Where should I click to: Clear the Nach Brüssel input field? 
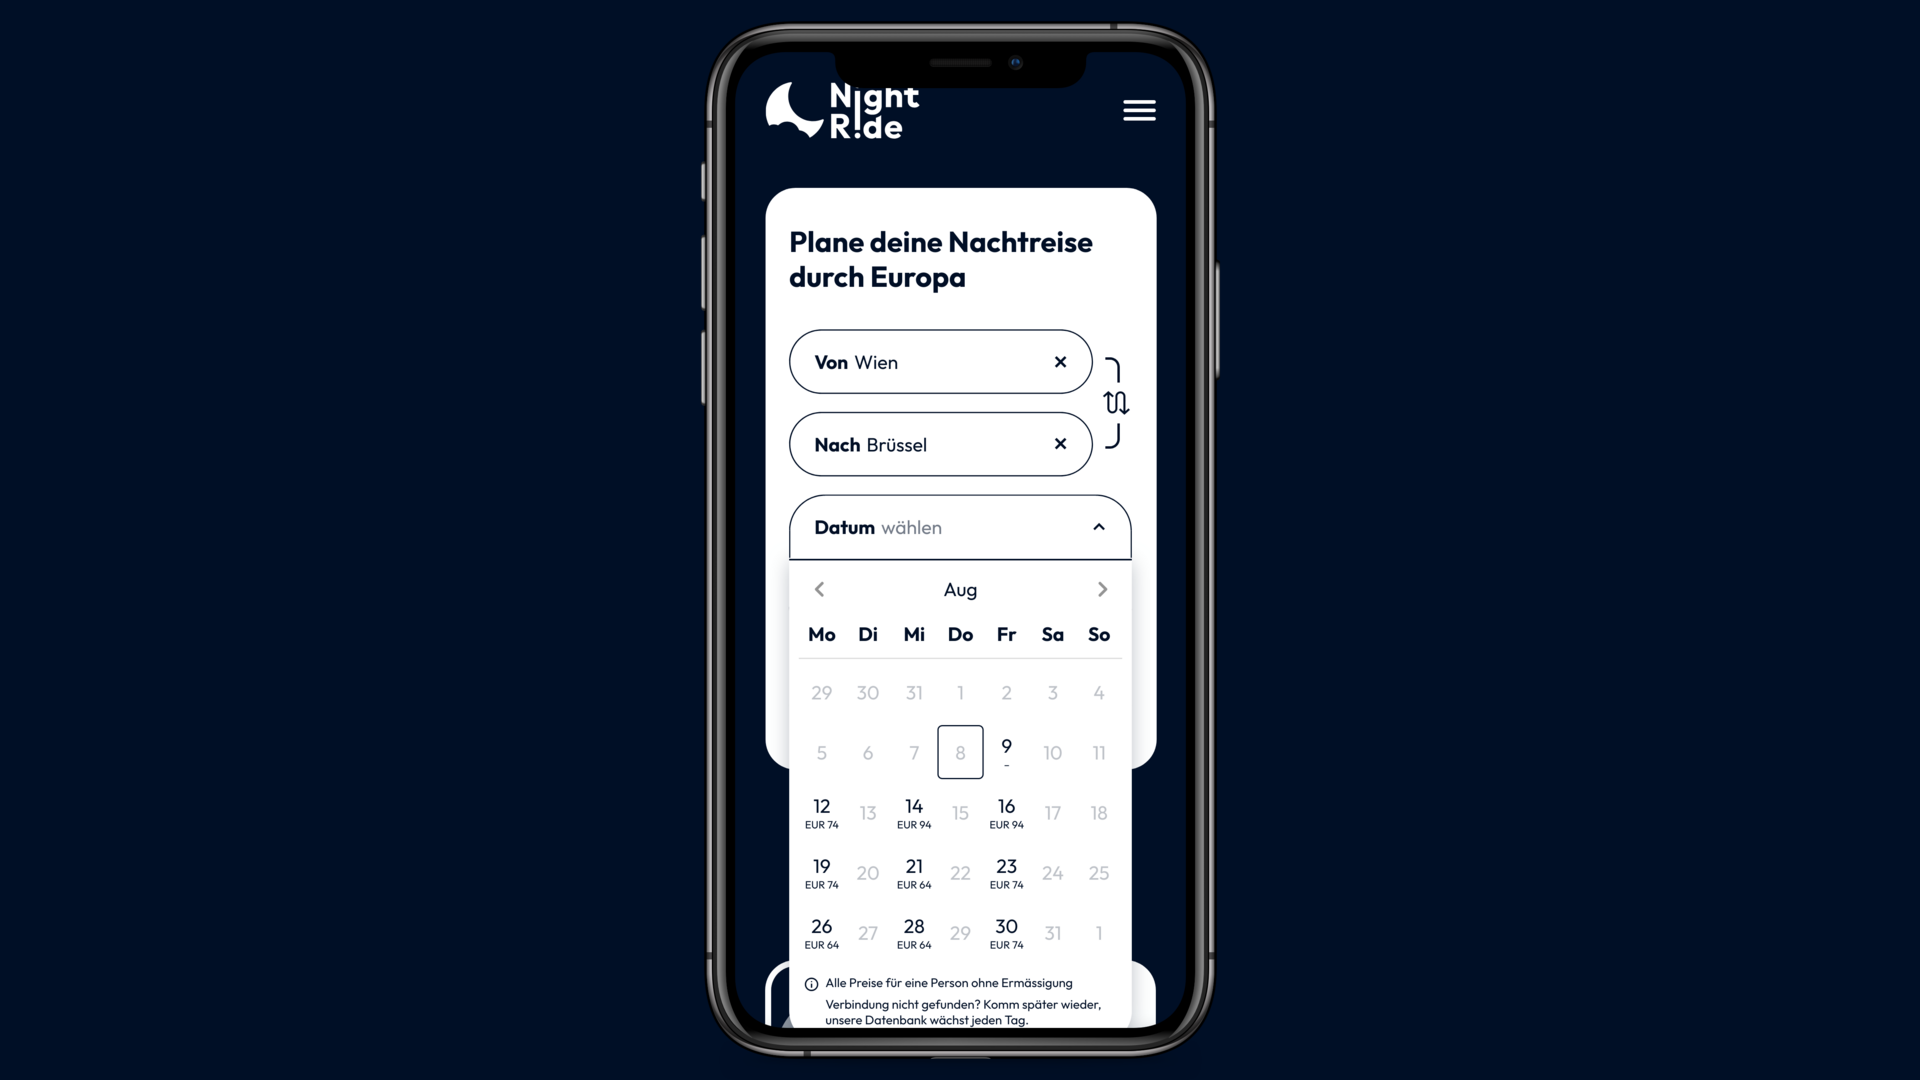coord(1060,443)
